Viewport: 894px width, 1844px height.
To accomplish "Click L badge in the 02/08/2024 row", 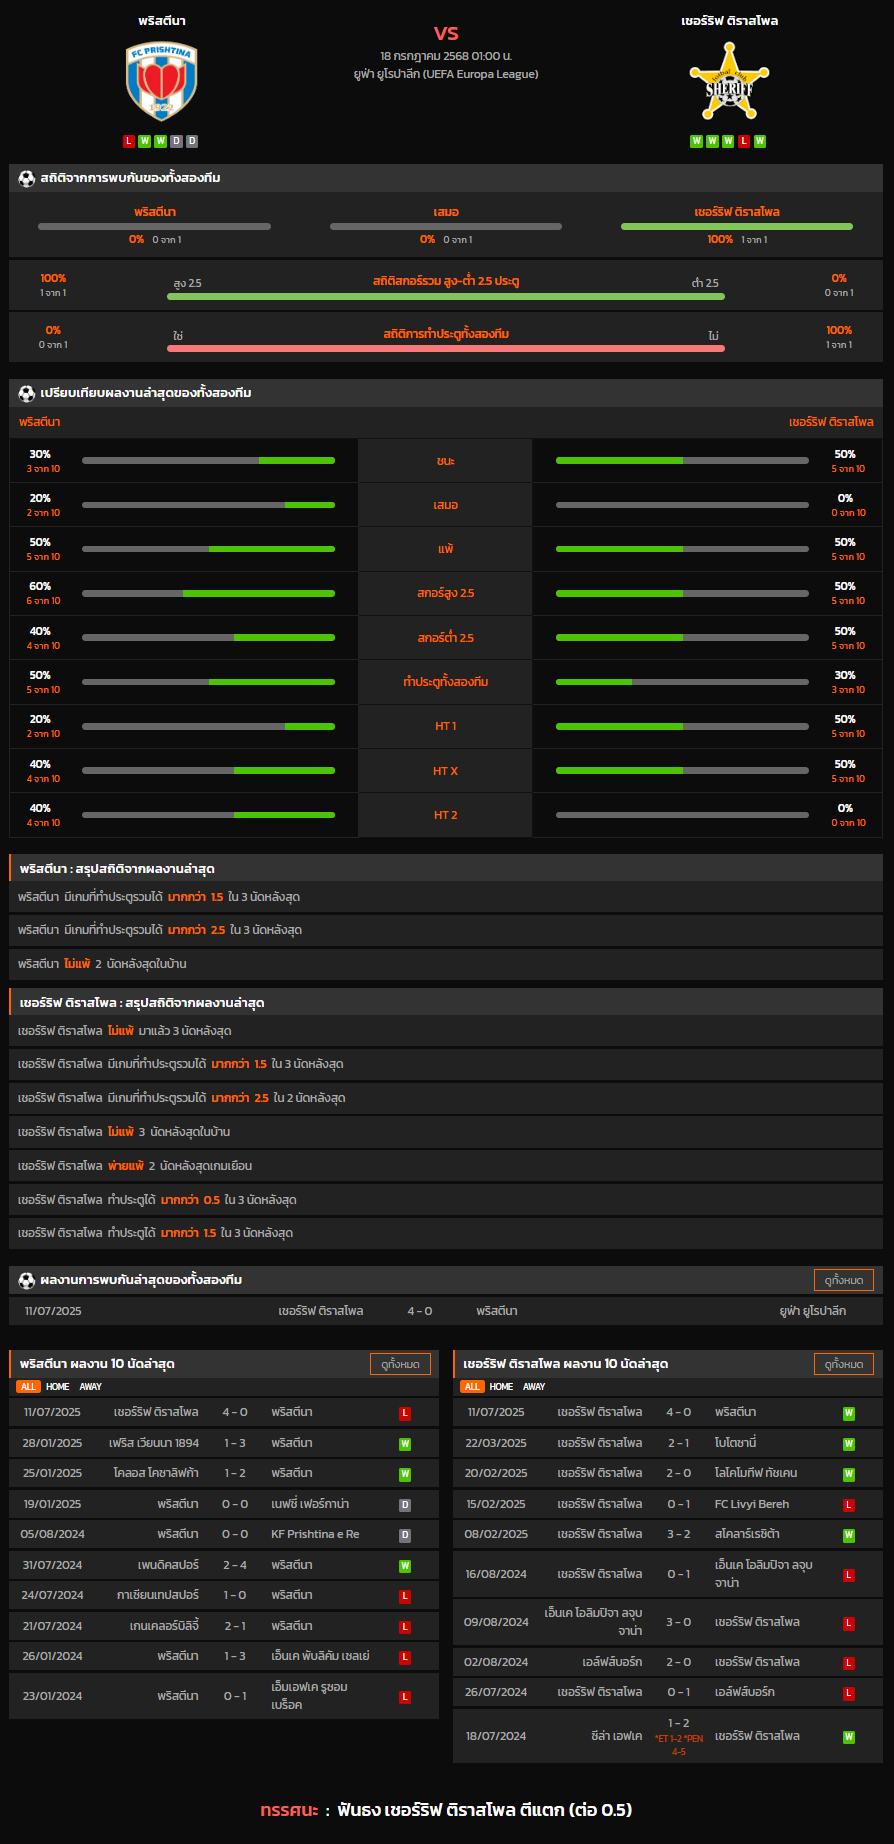I will click(849, 1663).
